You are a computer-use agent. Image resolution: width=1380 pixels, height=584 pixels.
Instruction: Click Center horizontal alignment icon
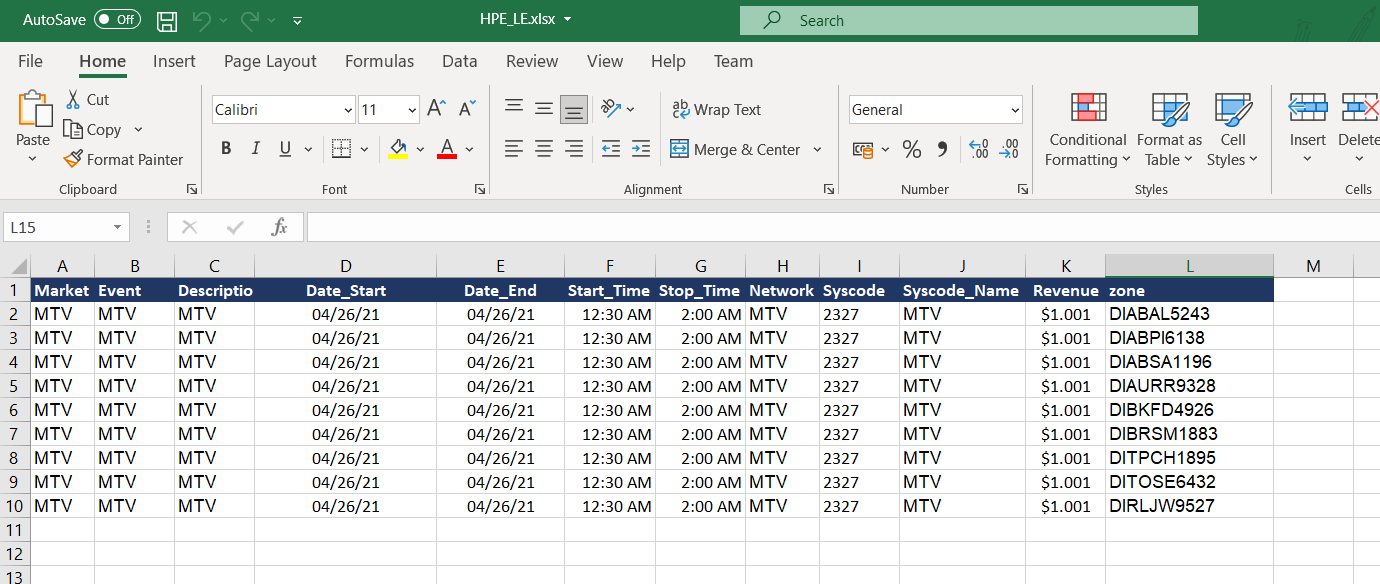(x=544, y=149)
